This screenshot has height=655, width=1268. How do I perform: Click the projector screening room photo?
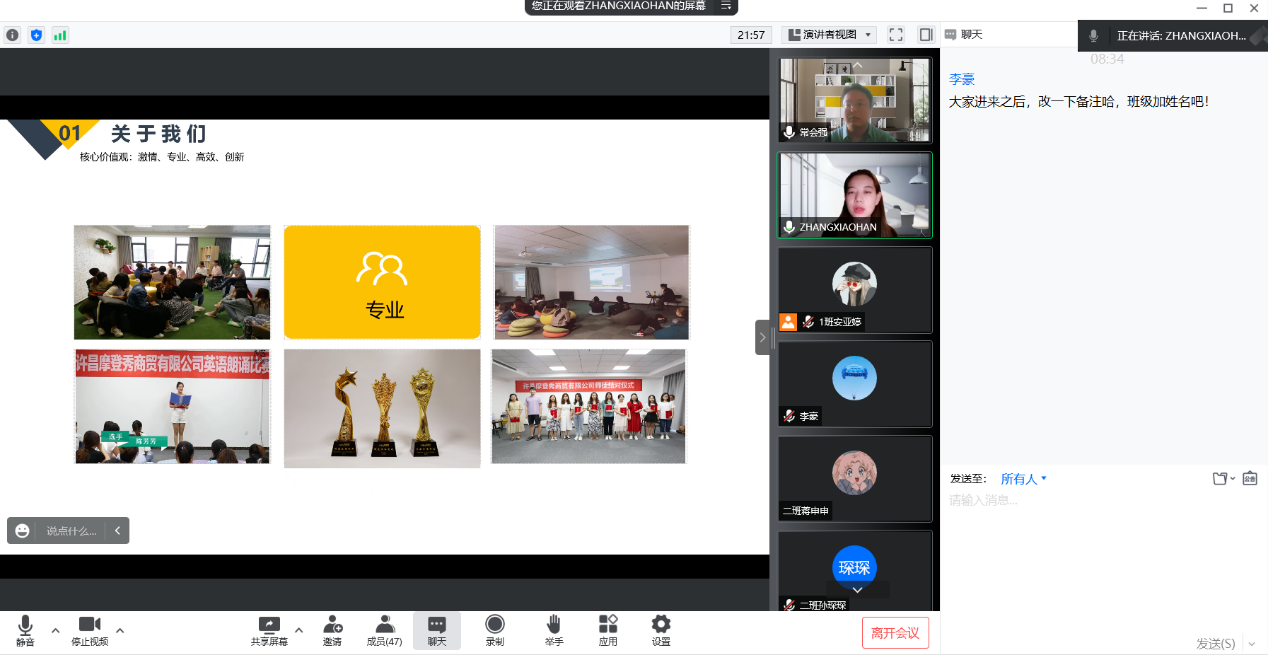(x=591, y=282)
